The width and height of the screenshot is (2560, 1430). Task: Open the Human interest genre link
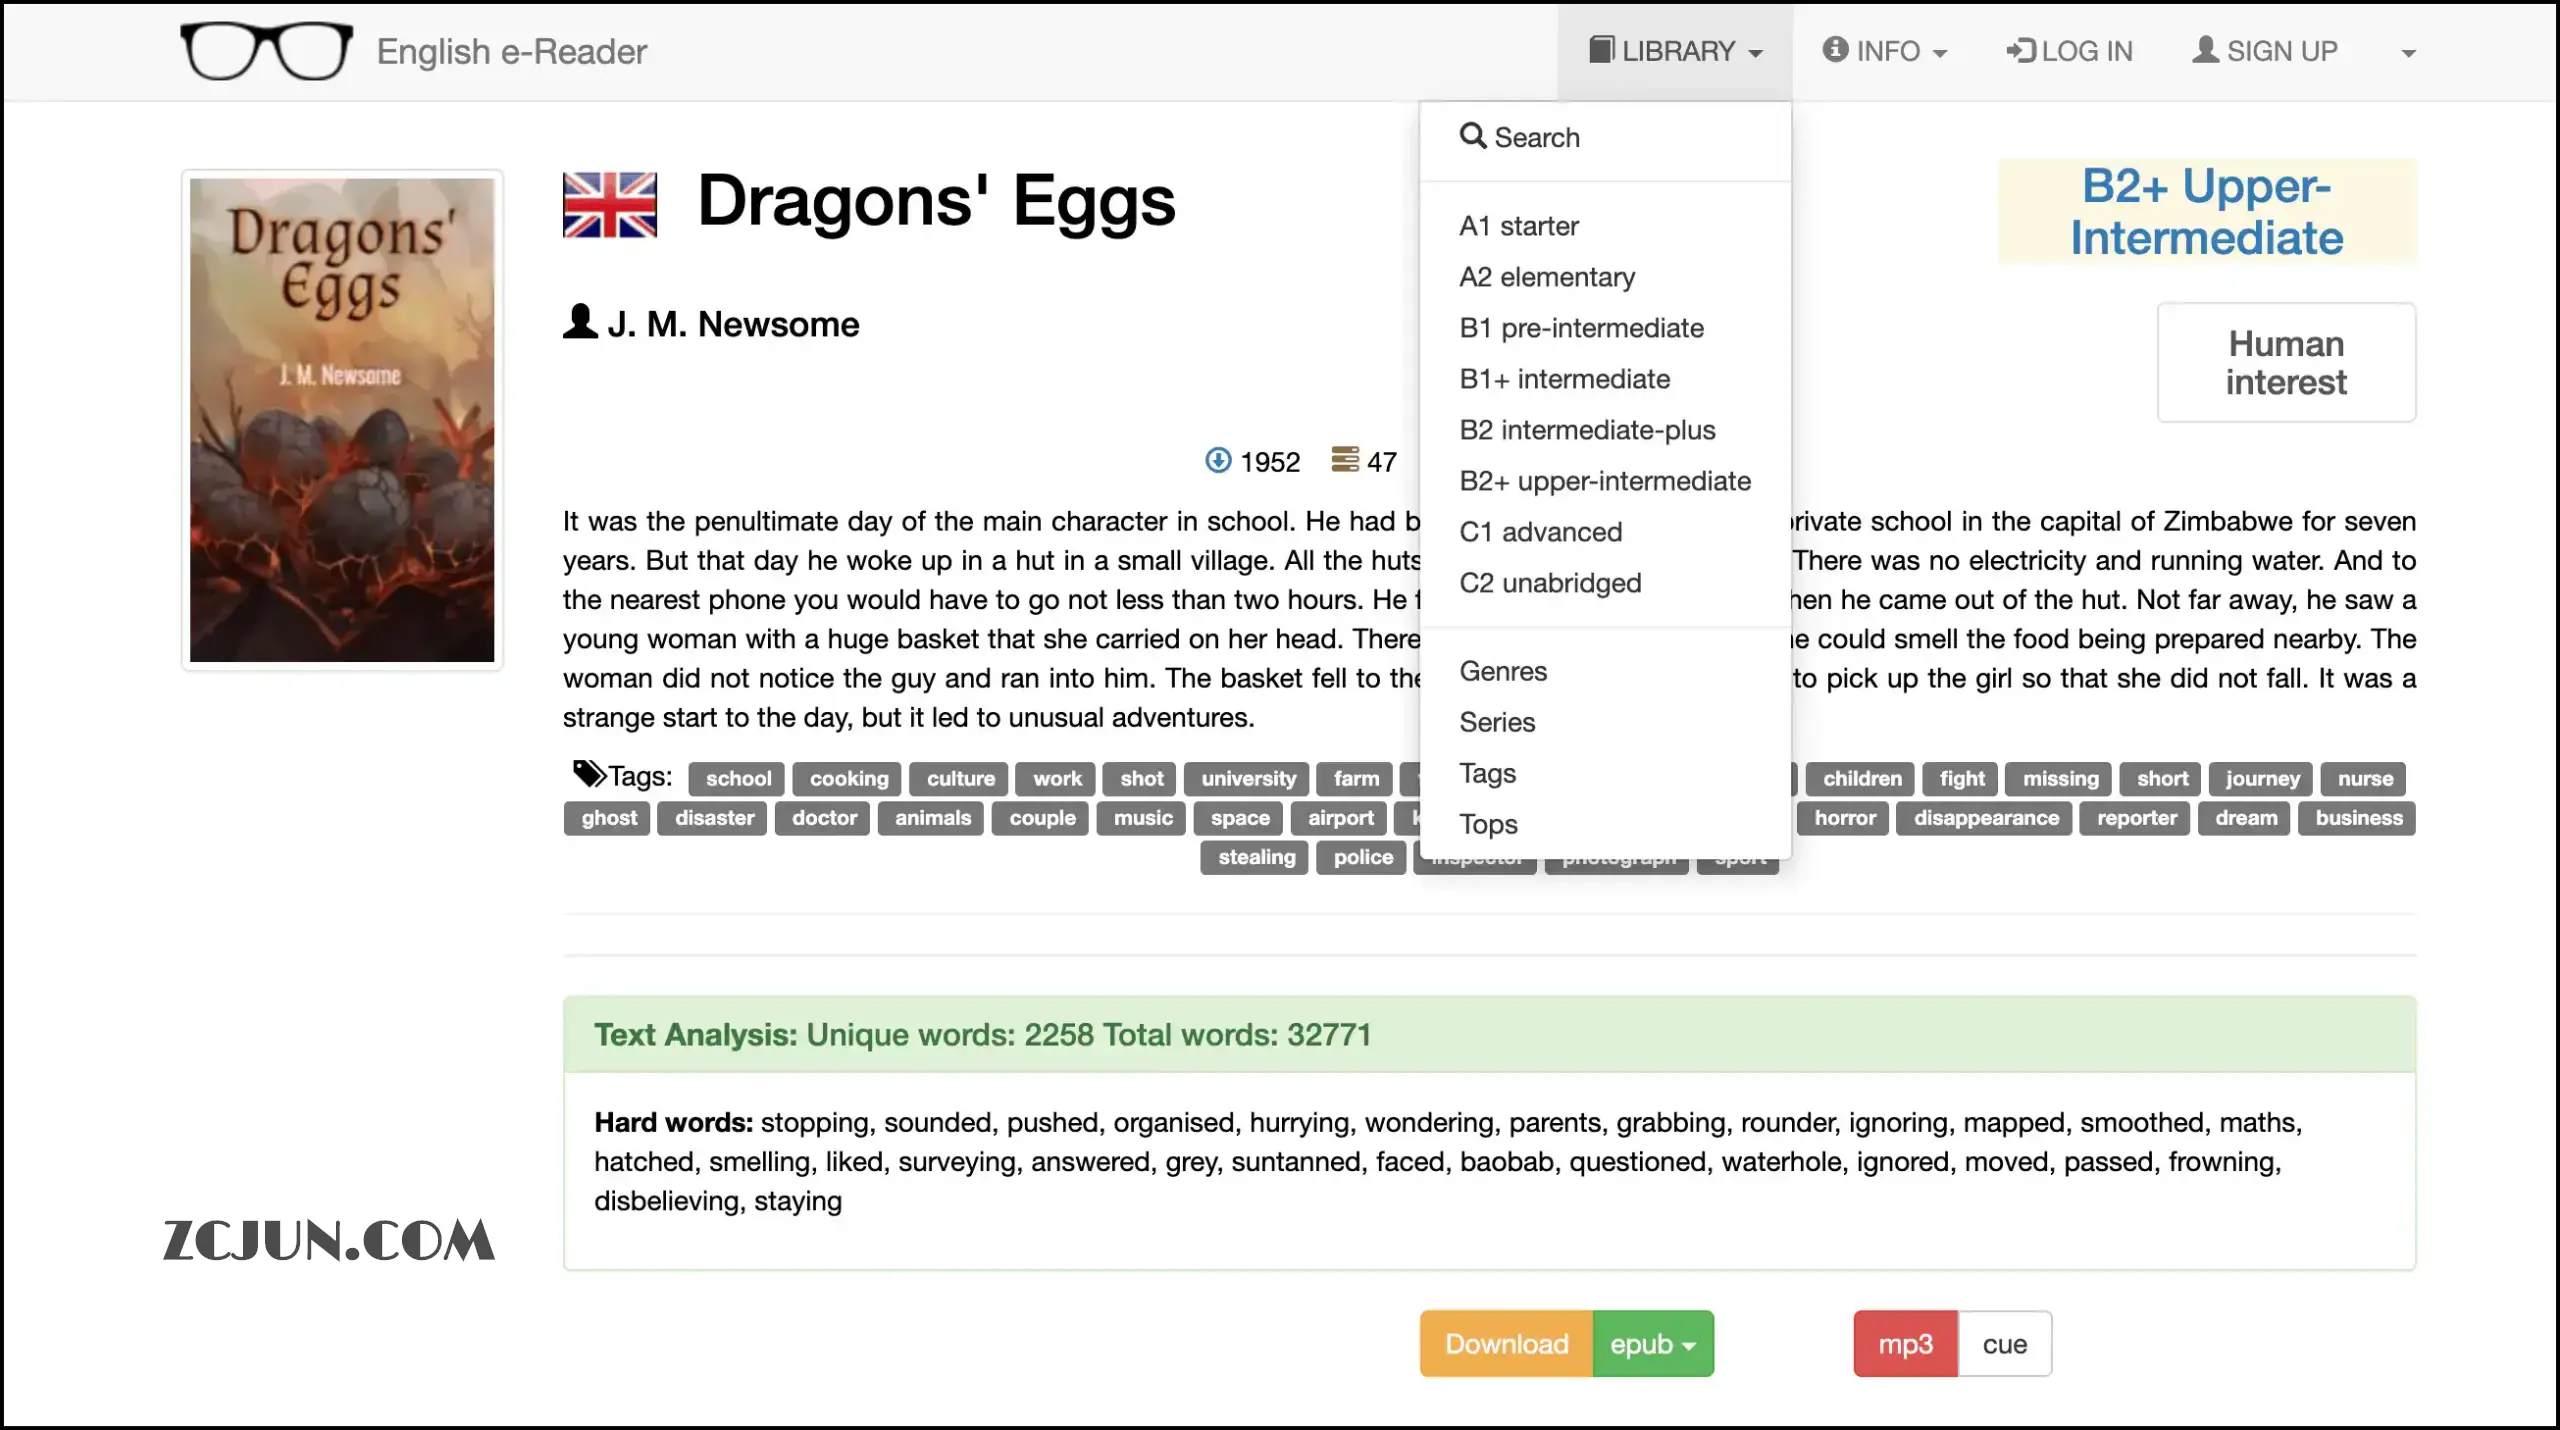(x=2287, y=362)
